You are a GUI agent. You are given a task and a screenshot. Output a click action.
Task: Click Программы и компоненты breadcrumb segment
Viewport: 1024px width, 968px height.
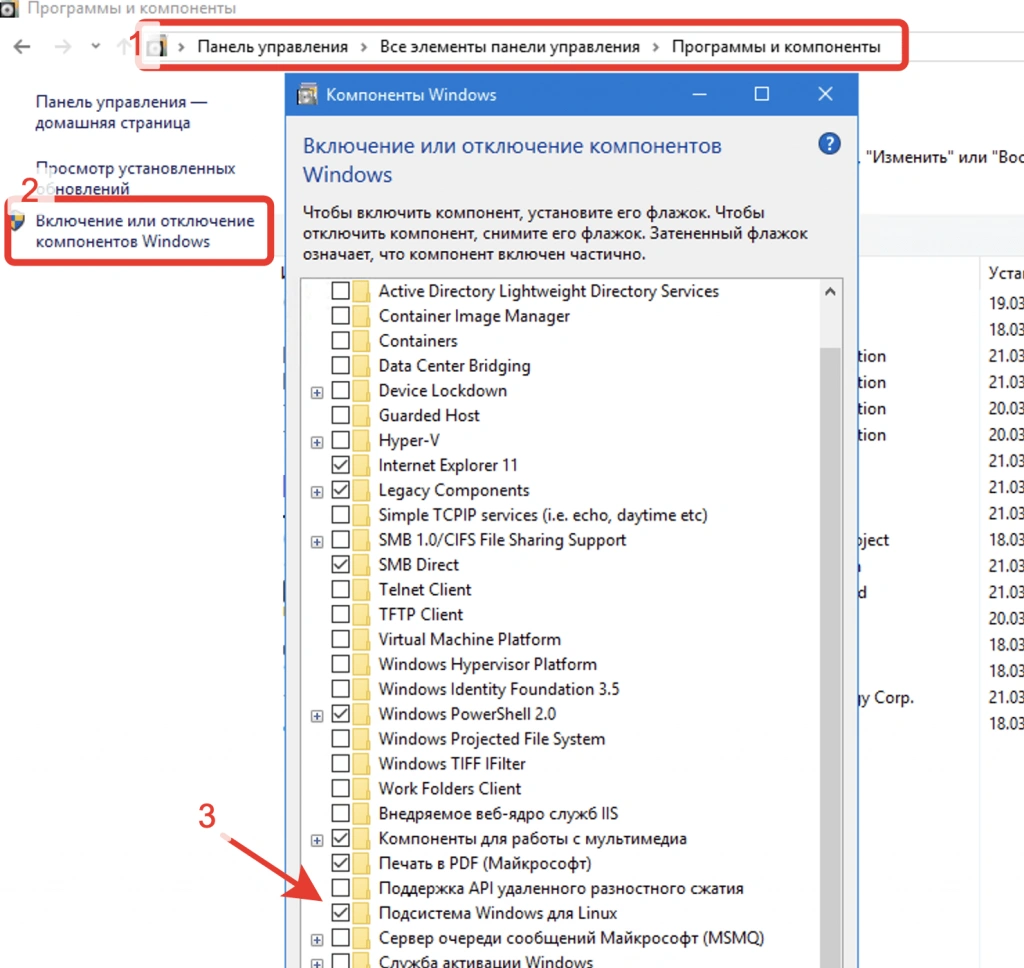(776, 47)
